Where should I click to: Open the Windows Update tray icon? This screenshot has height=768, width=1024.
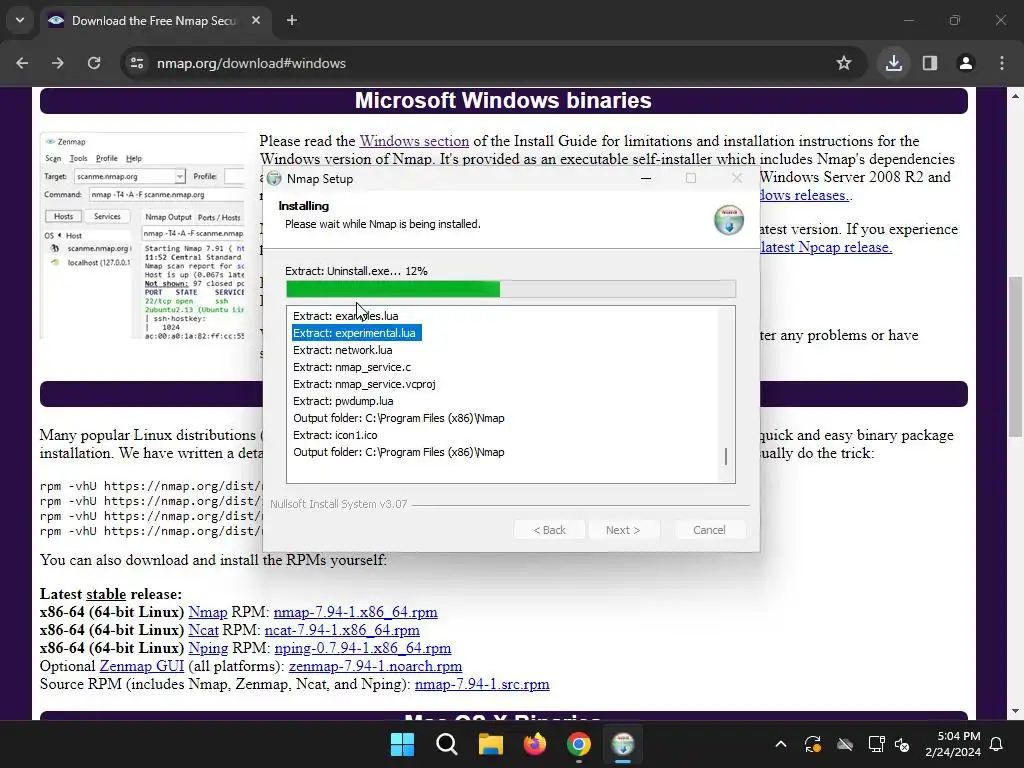(x=813, y=744)
